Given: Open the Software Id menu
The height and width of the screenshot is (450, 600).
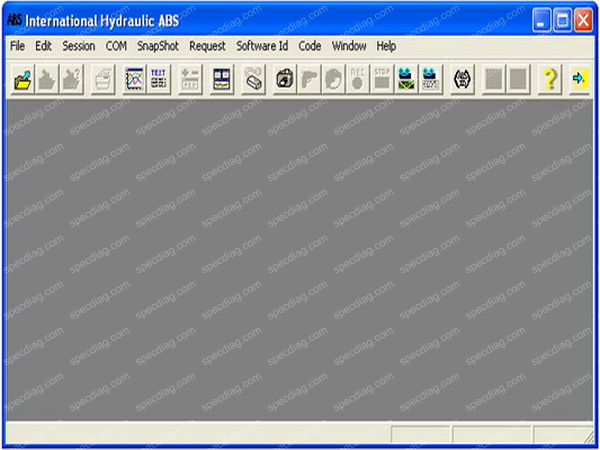Looking at the screenshot, I should tap(262, 46).
